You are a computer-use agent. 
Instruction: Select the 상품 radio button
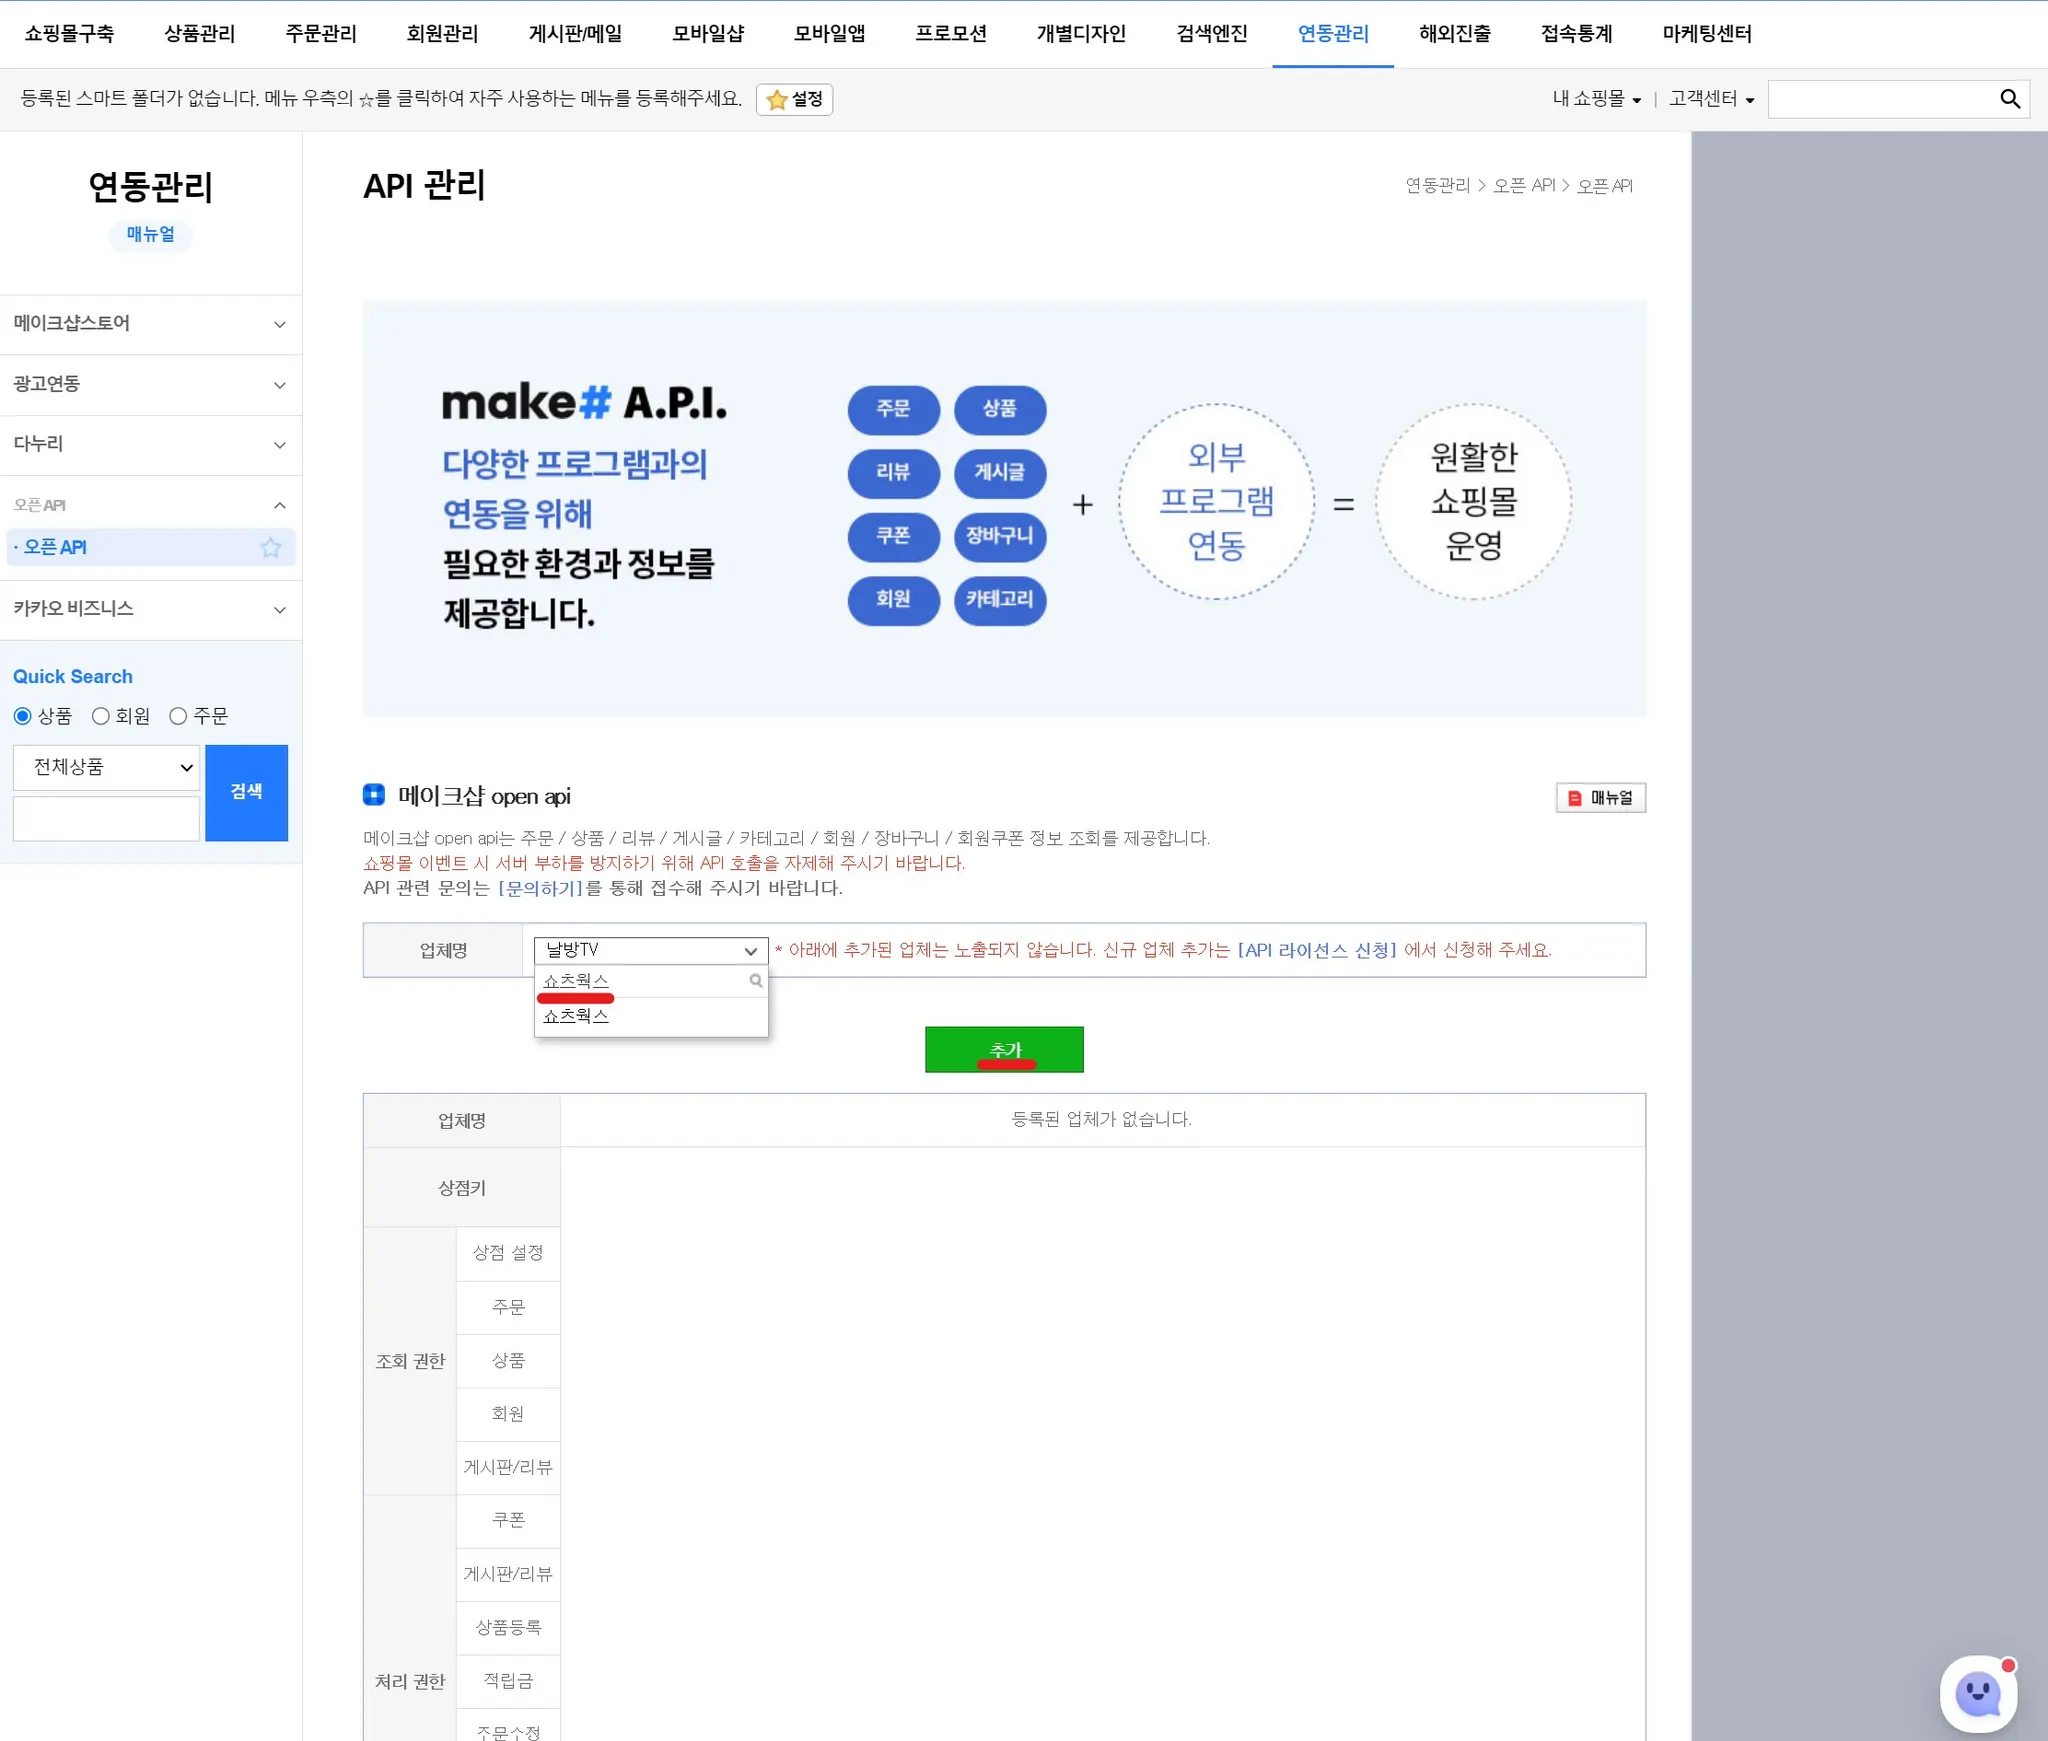pyautogui.click(x=23, y=716)
